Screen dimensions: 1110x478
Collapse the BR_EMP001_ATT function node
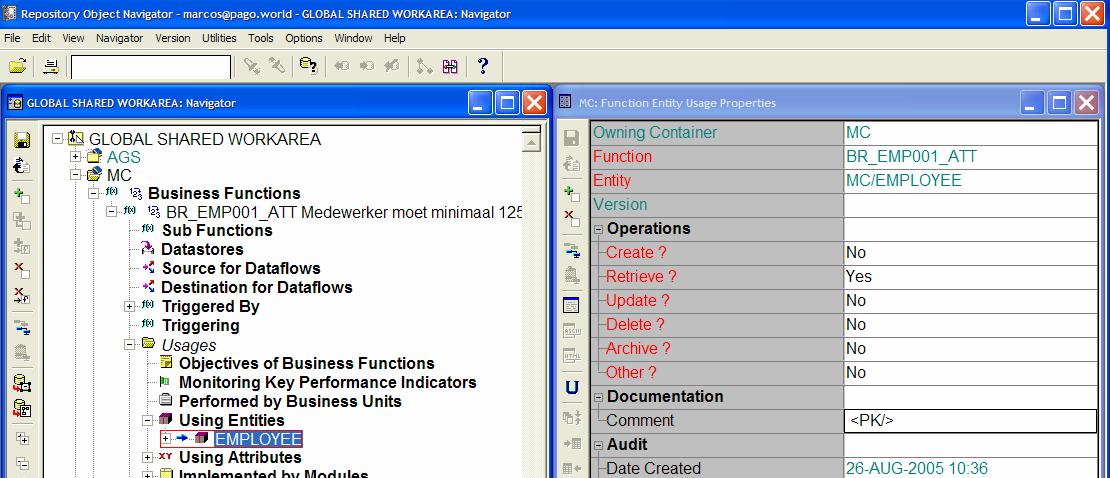coord(111,212)
